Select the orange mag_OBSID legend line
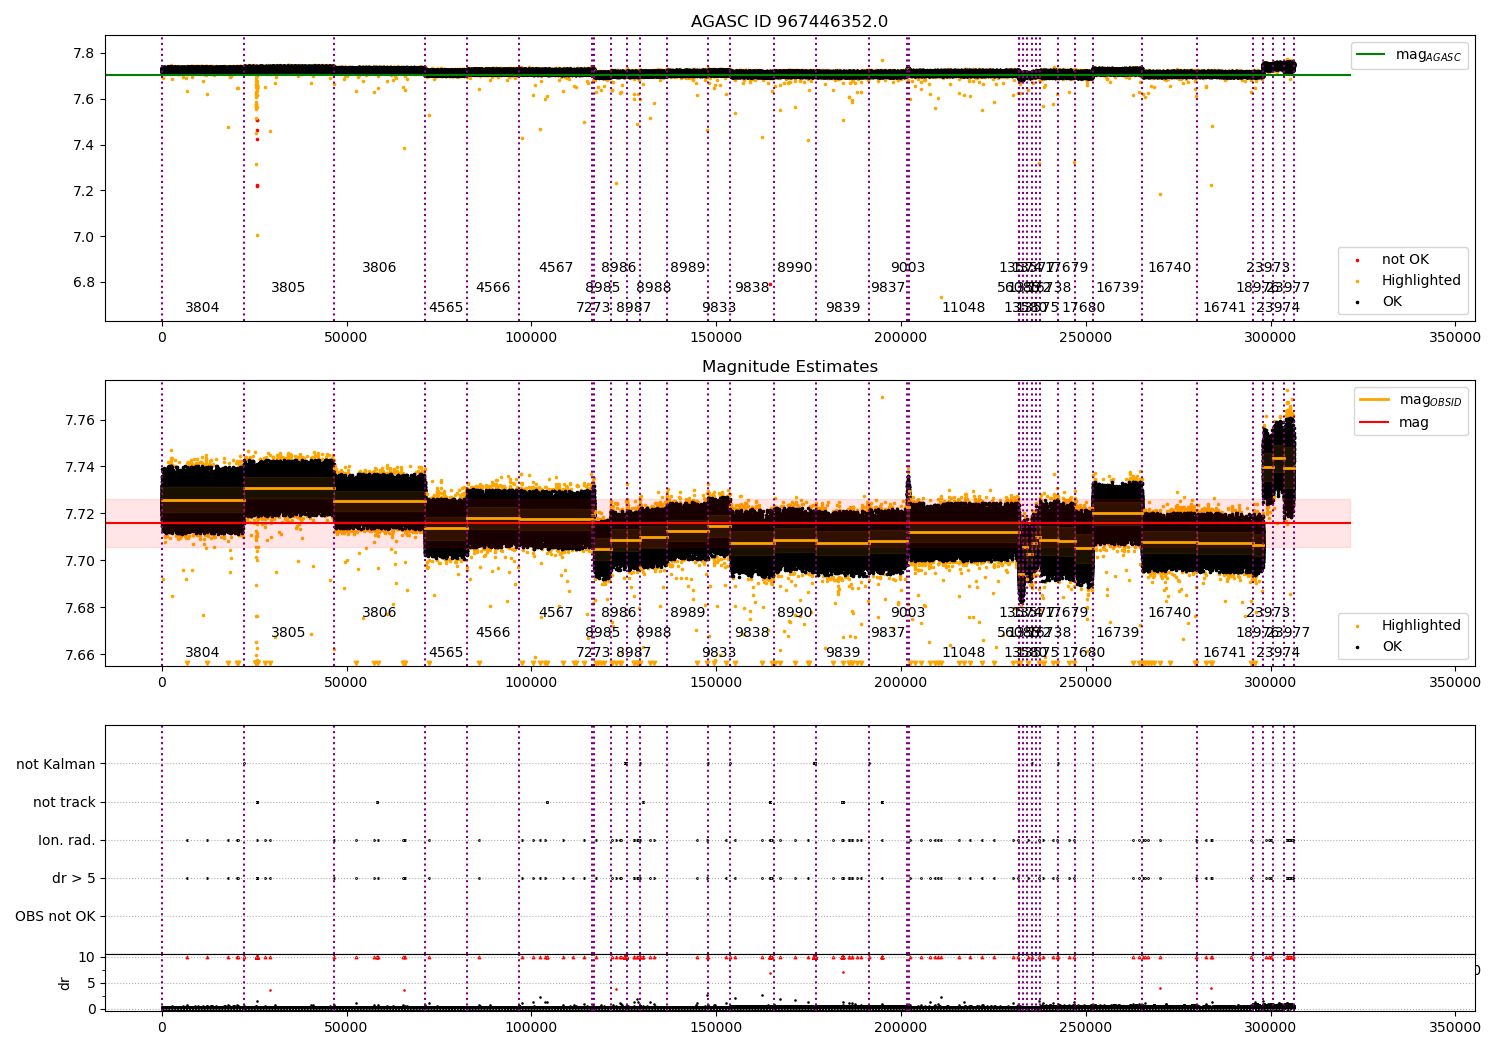Viewport: 1500px width, 1050px height. [x=1374, y=400]
